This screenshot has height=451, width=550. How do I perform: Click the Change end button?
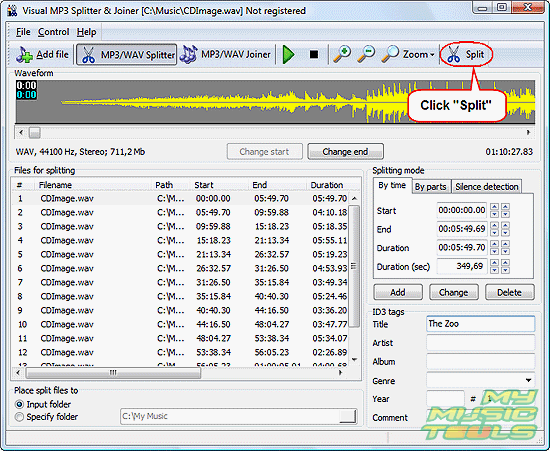click(345, 152)
